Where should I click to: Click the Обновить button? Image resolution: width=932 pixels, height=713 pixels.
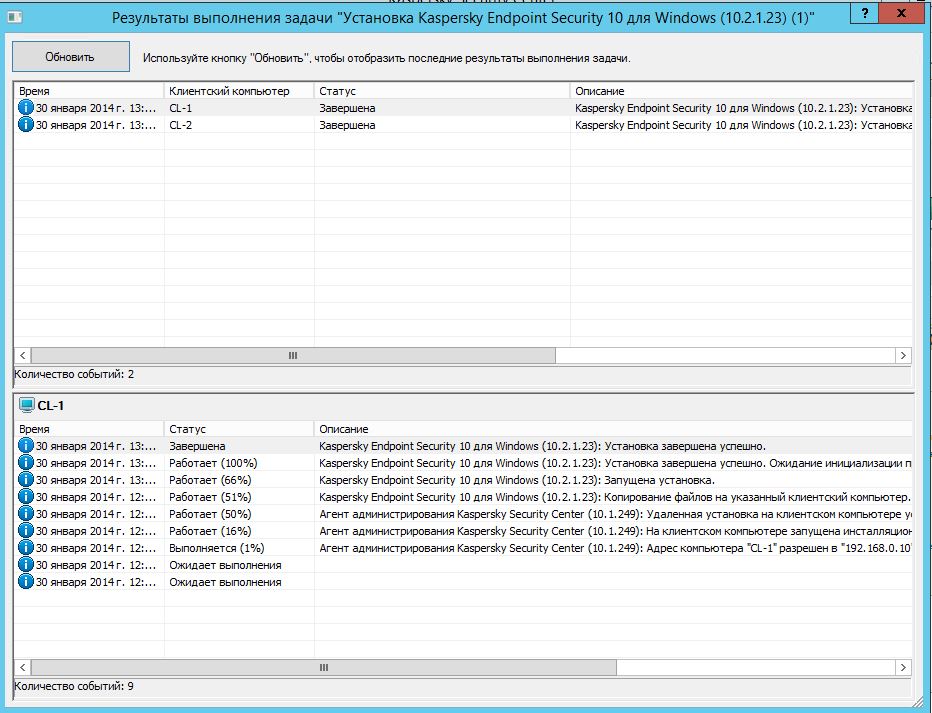(71, 57)
